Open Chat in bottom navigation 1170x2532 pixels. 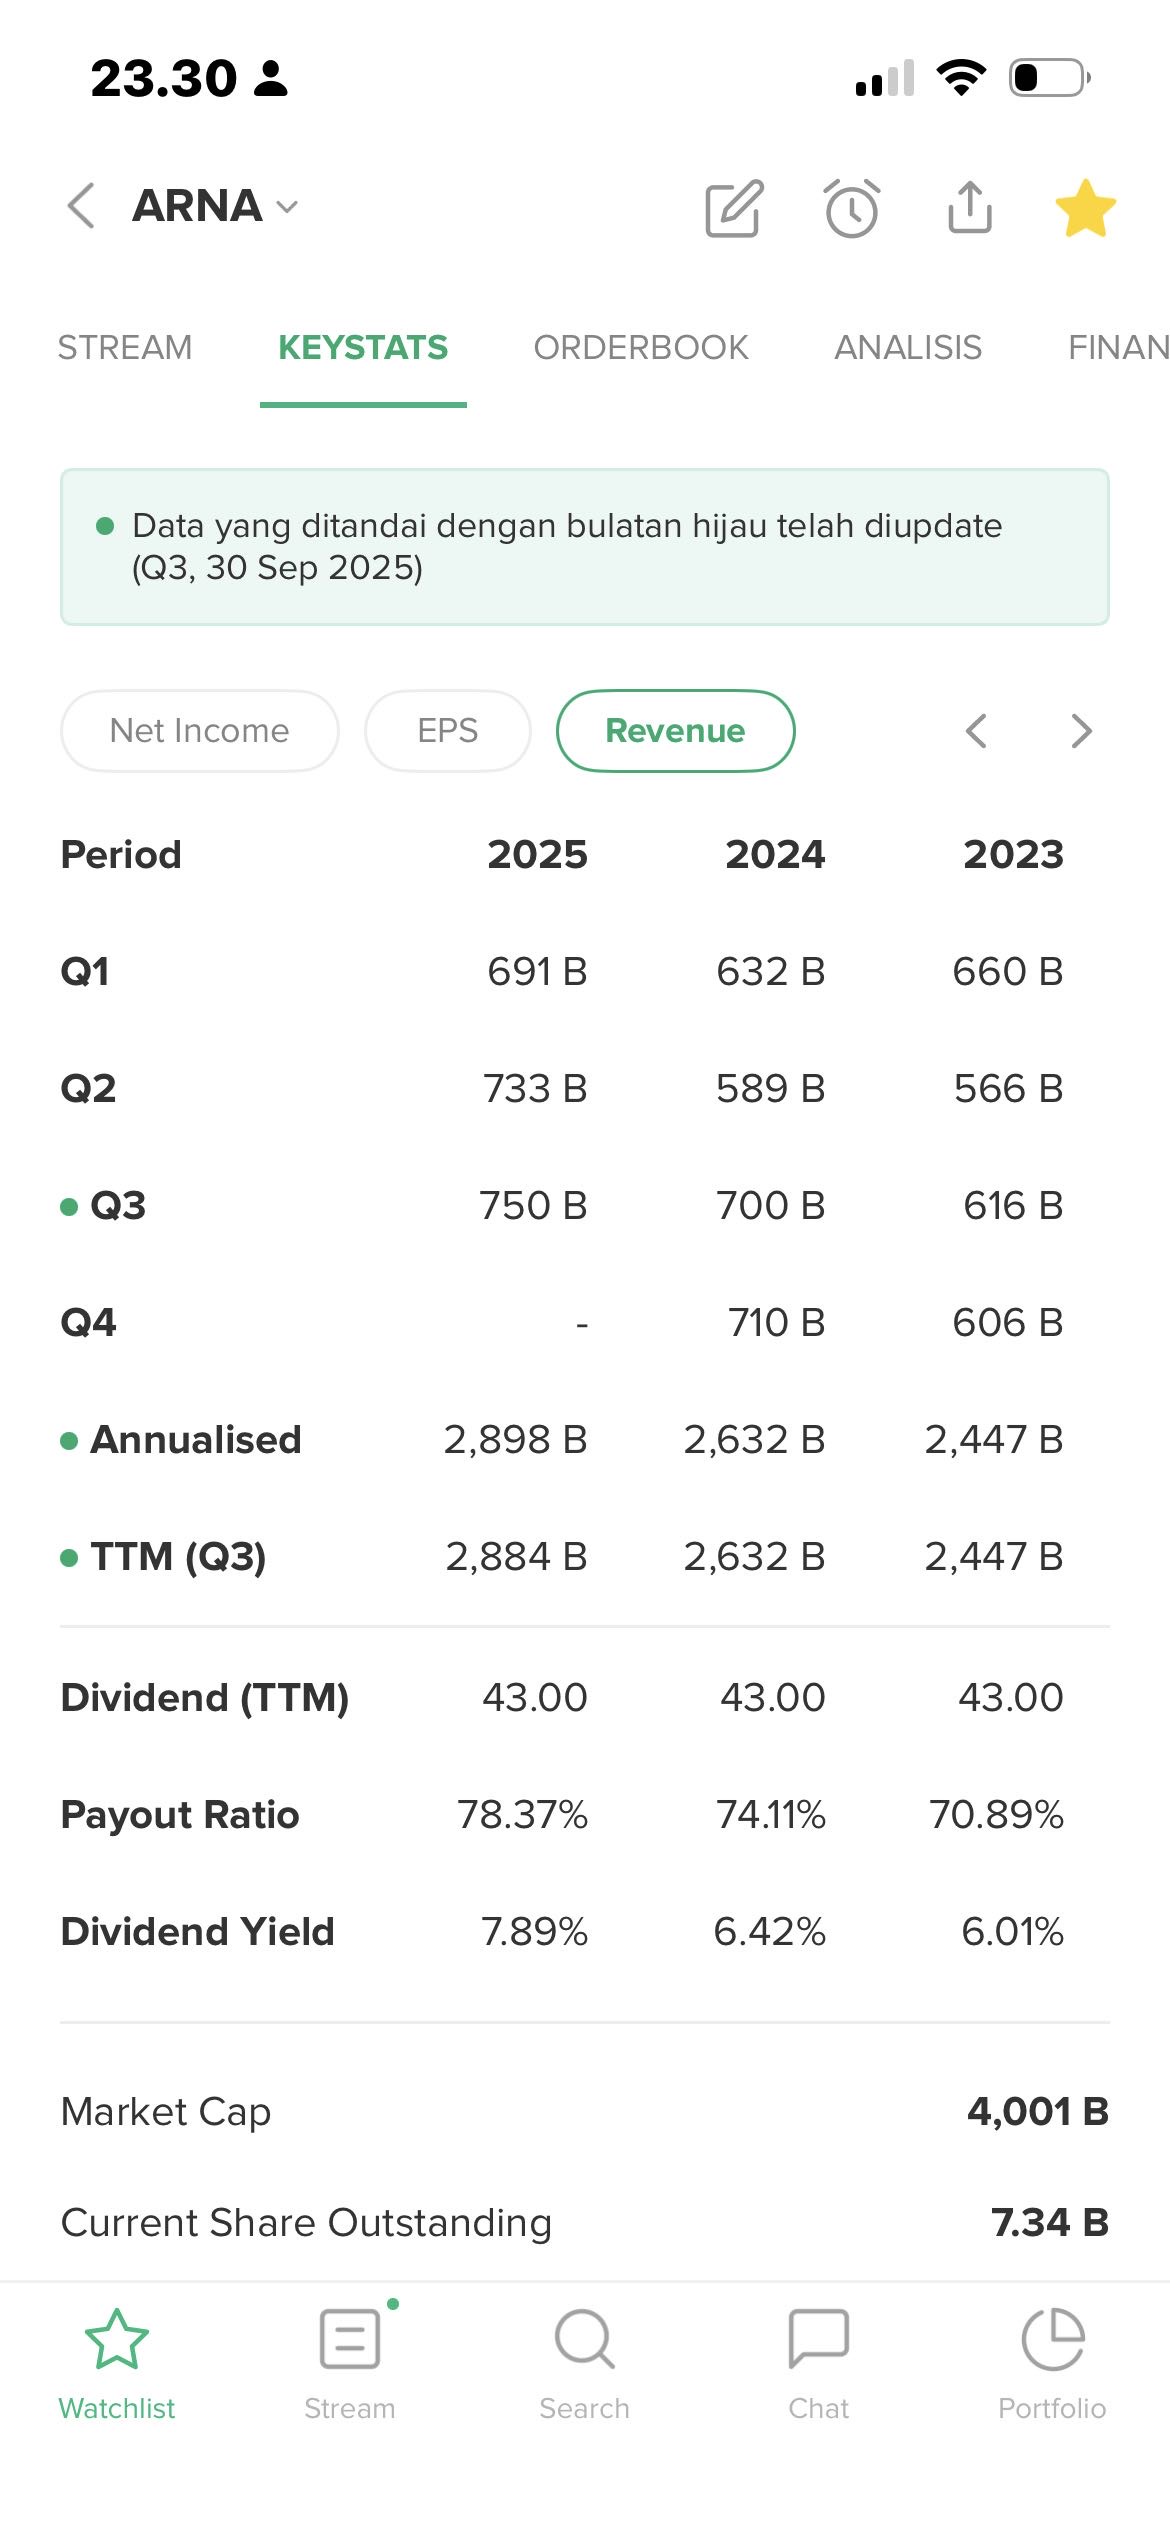pyautogui.click(x=818, y=2363)
